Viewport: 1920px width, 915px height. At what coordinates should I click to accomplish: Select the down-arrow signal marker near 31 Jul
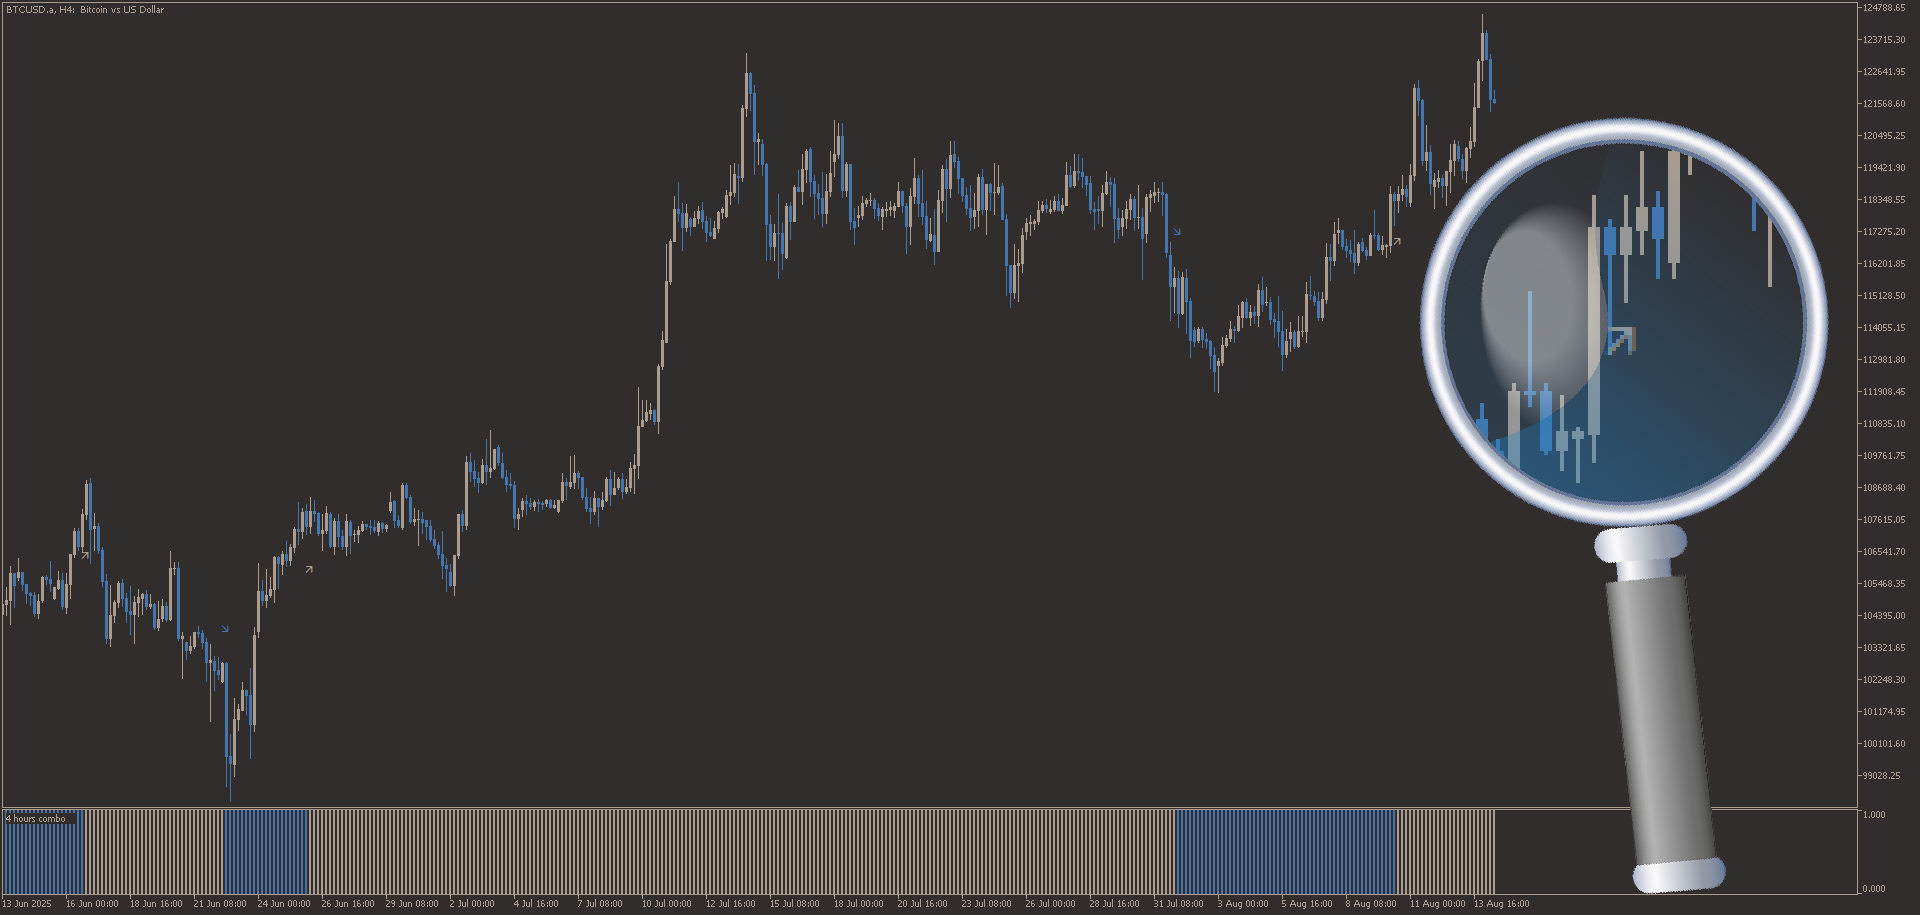[x=1177, y=232]
